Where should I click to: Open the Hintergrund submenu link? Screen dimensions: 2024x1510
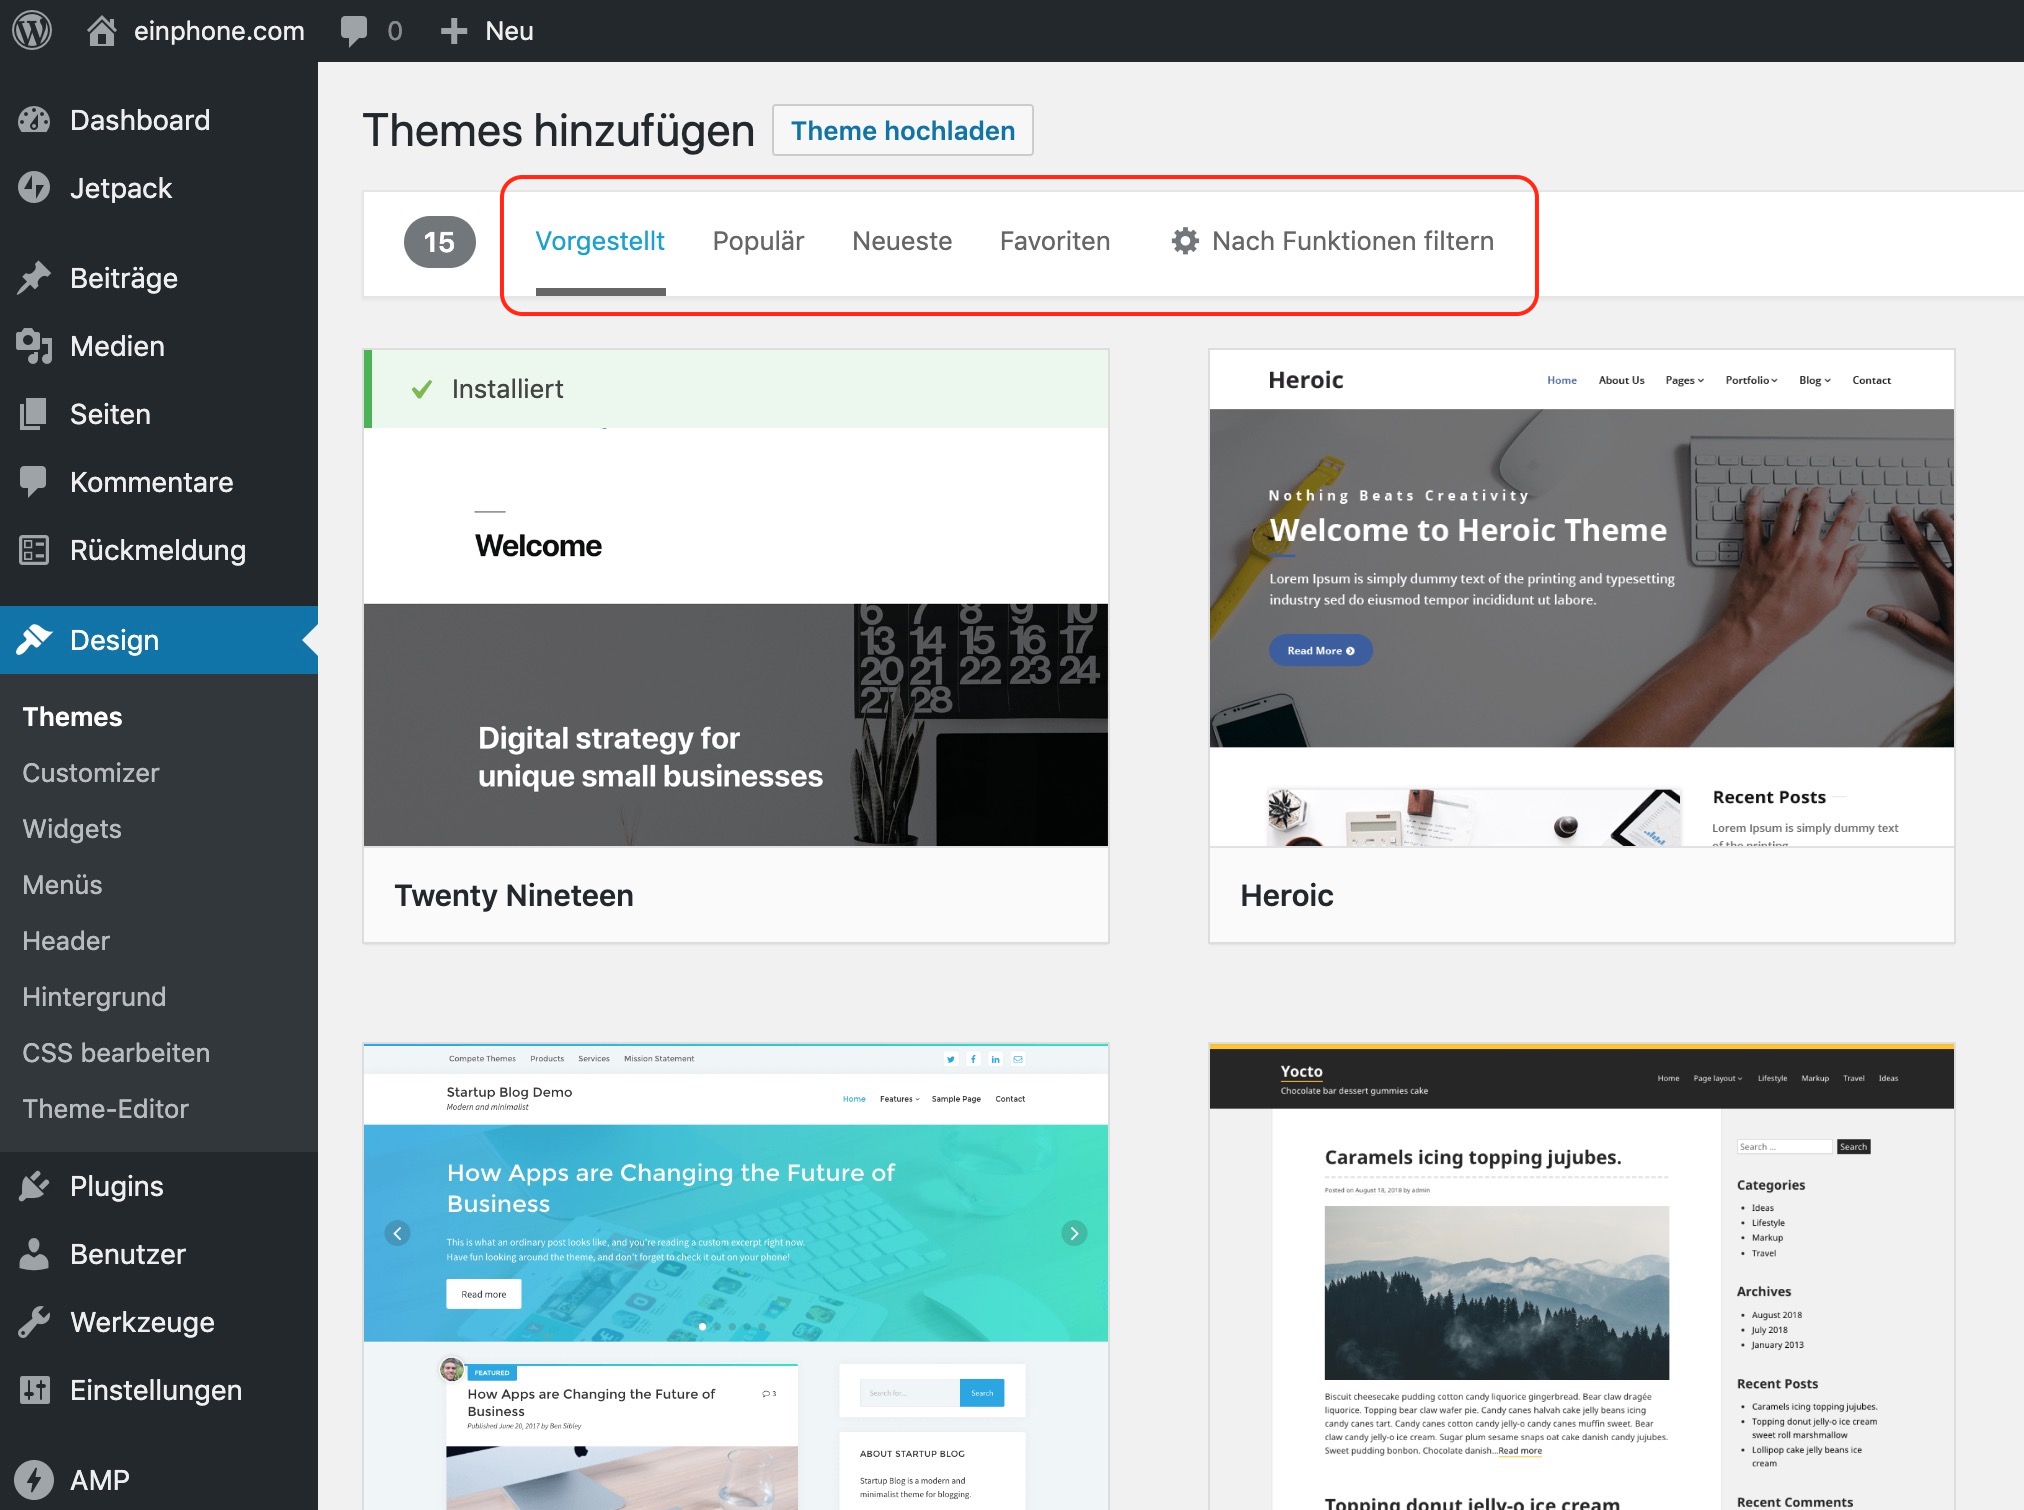[94, 997]
